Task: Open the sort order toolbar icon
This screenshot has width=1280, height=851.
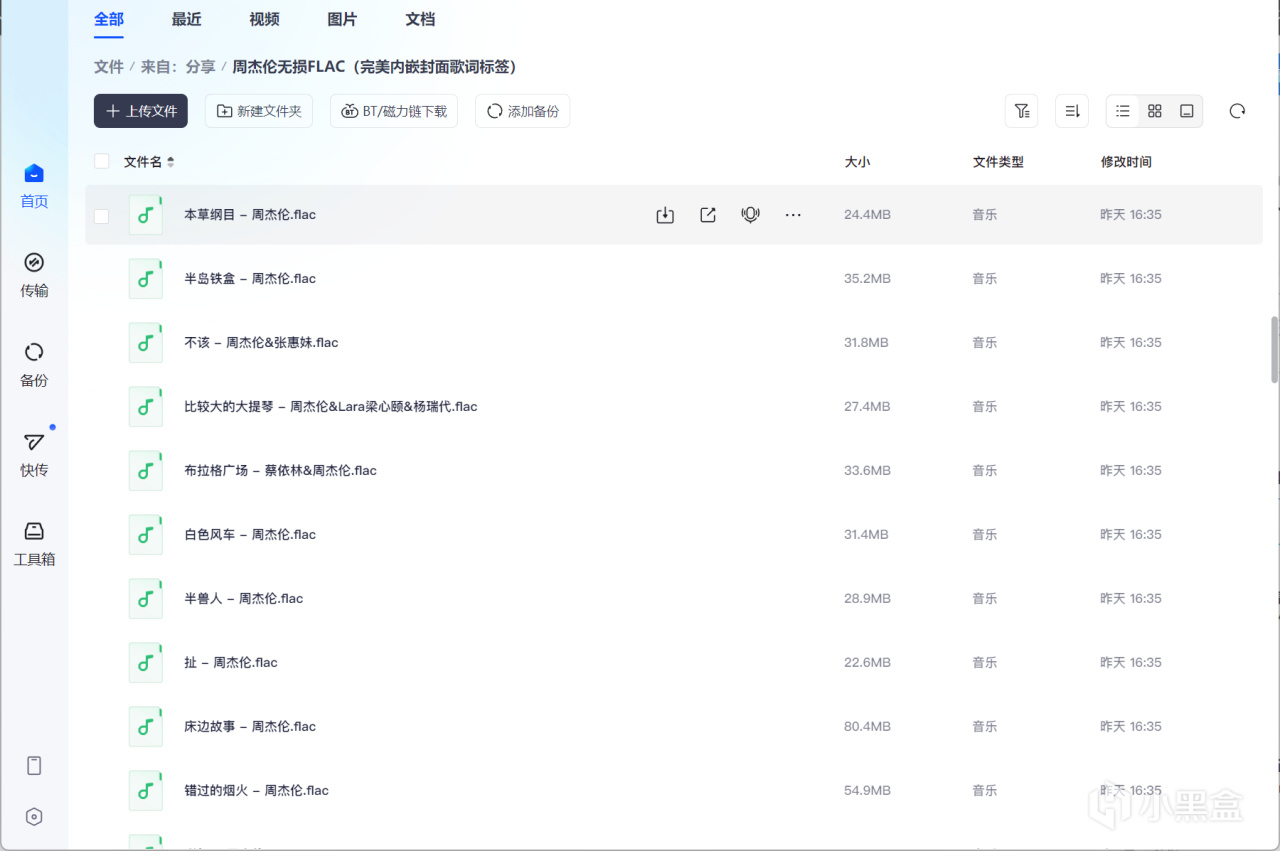Action: [1072, 111]
